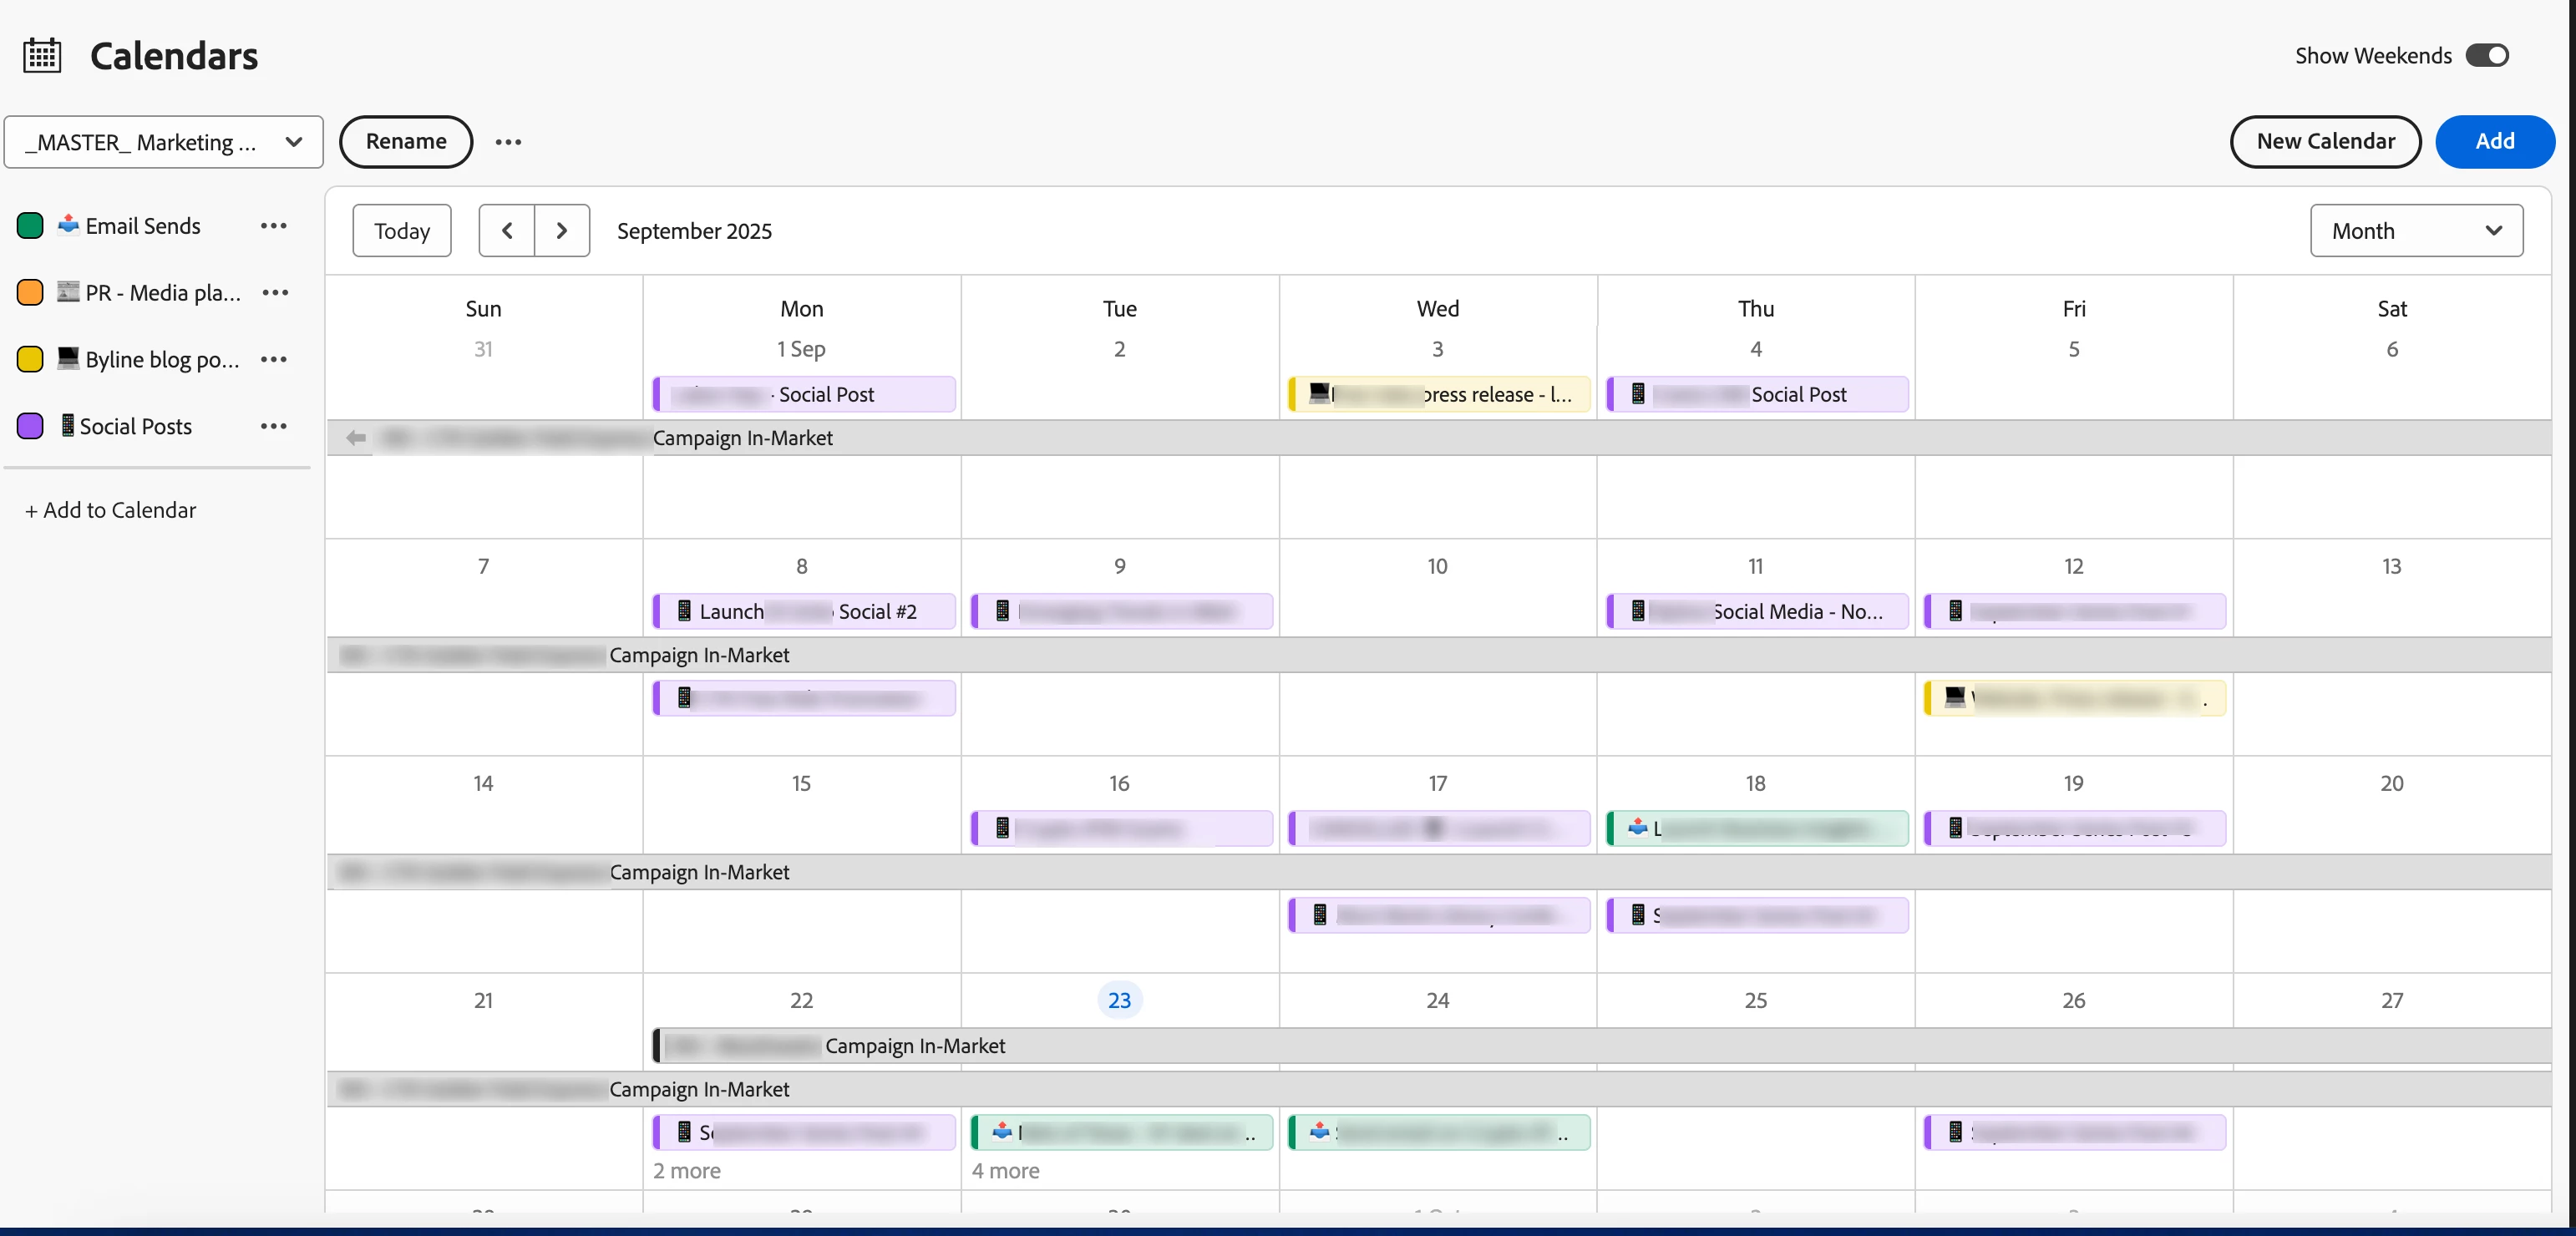Image resolution: width=2576 pixels, height=1236 pixels.
Task: Click the '+ Add to Calendar' link
Action: (111, 510)
